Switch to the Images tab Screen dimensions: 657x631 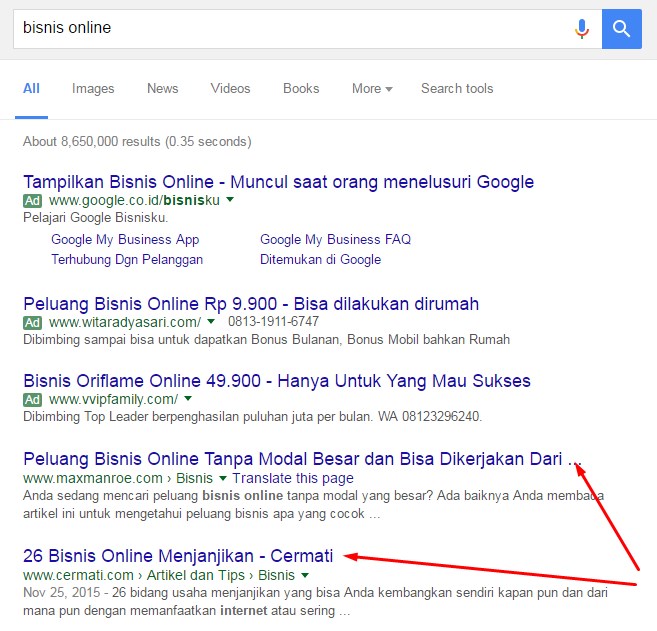click(x=93, y=88)
